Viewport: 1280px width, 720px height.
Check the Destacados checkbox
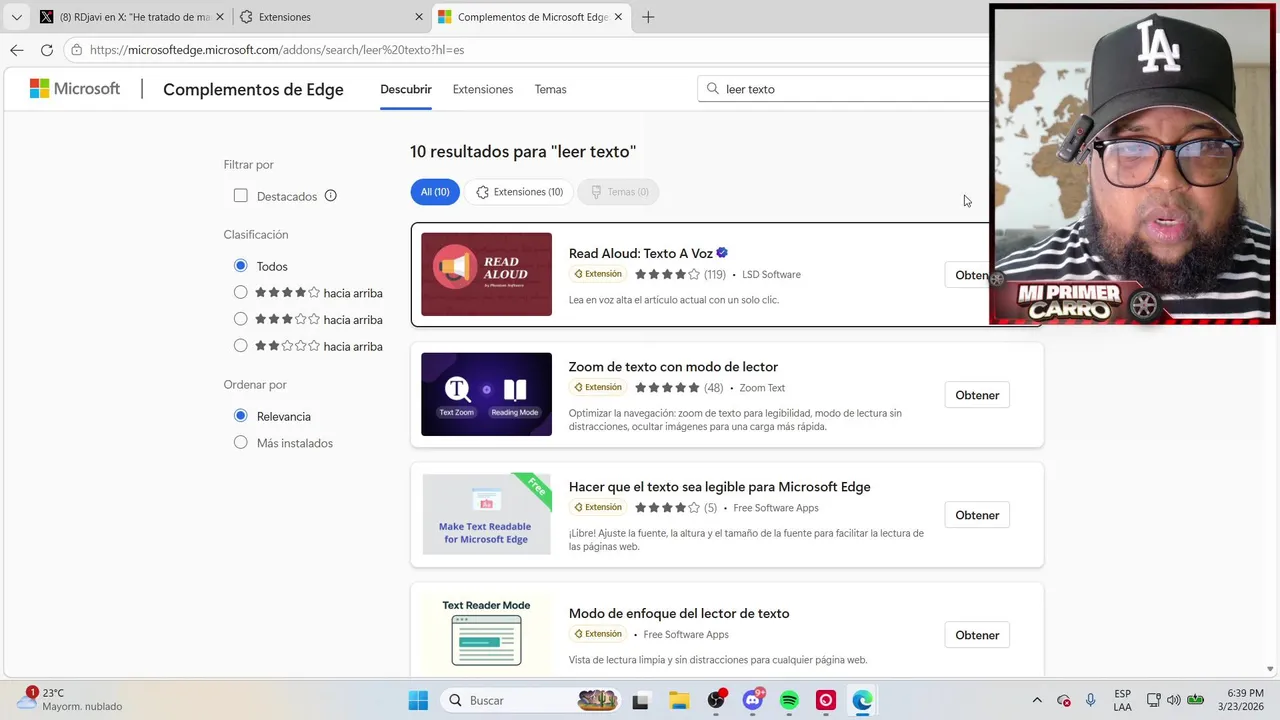241,196
